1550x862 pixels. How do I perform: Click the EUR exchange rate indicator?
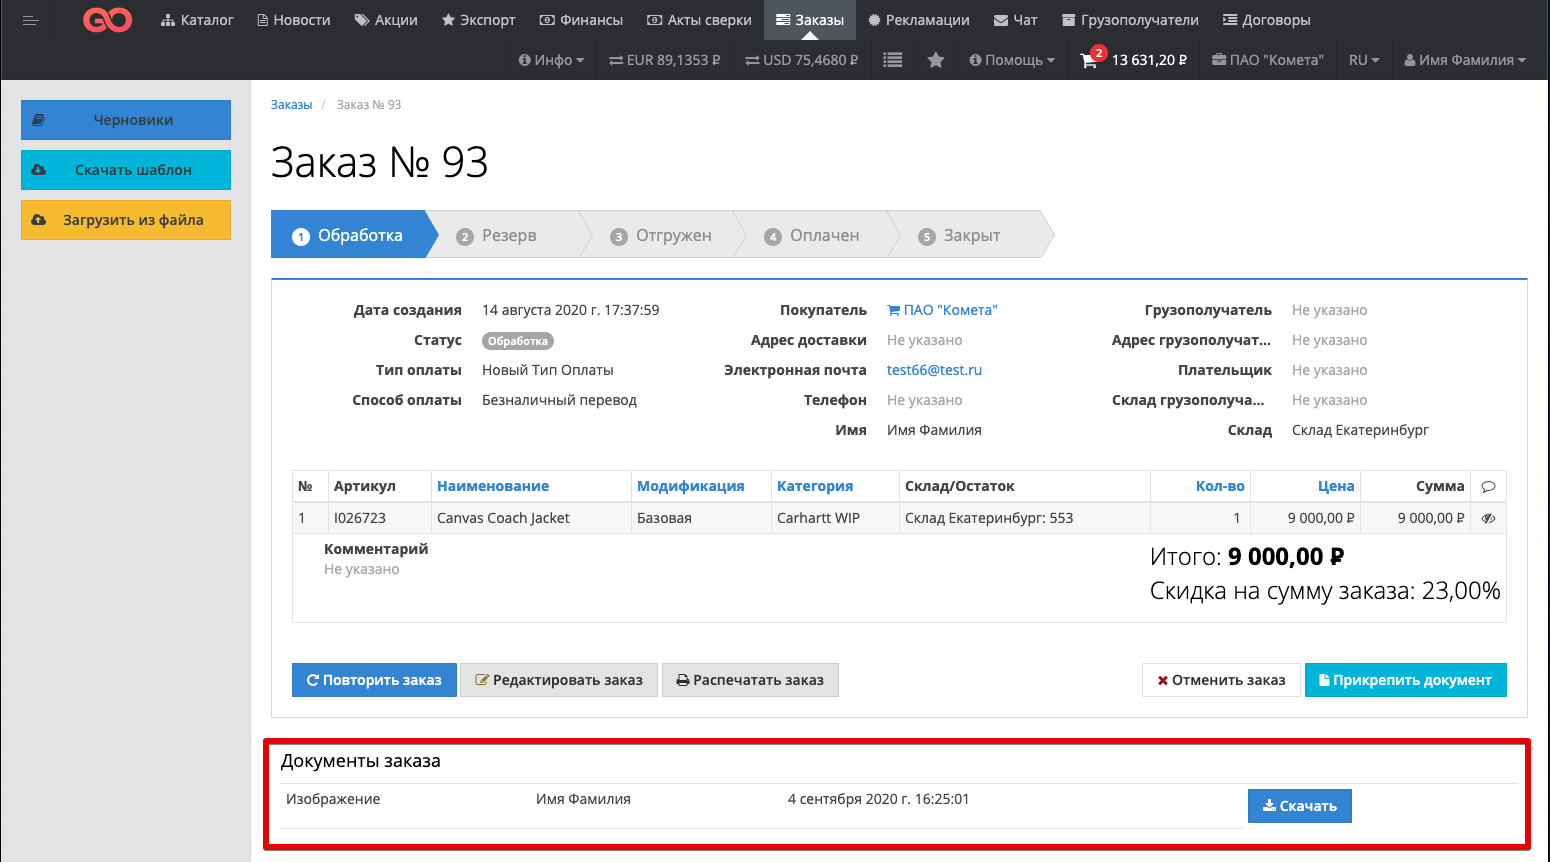(664, 60)
